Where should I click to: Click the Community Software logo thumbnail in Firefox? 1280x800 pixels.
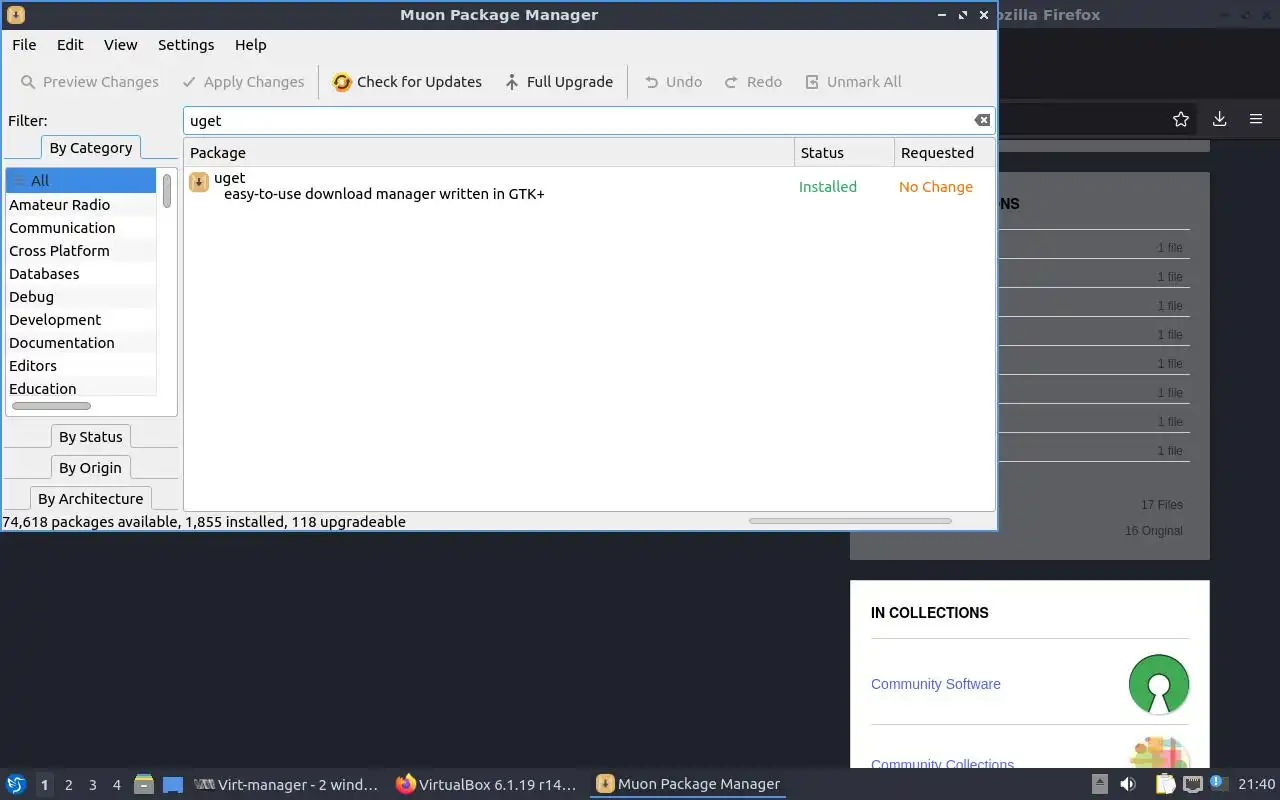1159,684
